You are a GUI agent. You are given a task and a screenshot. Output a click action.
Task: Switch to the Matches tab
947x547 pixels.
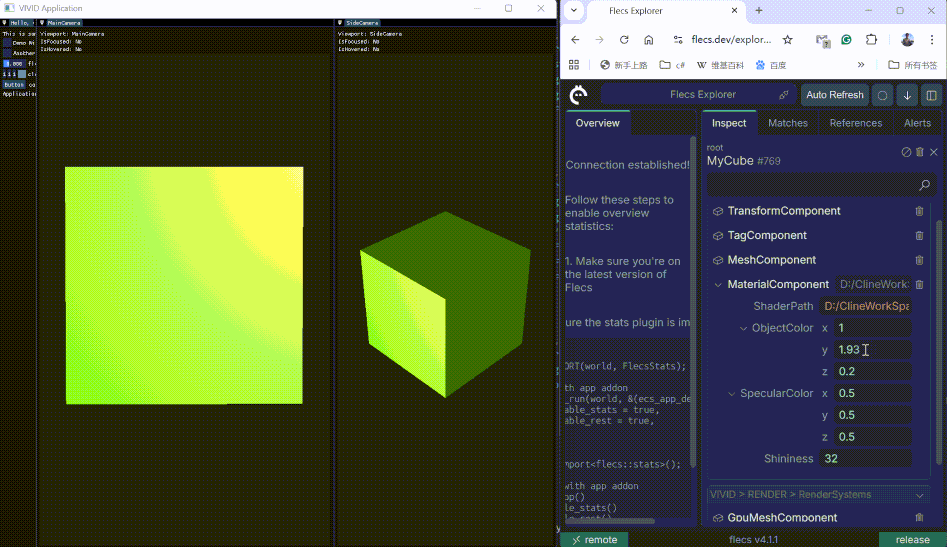(x=788, y=123)
